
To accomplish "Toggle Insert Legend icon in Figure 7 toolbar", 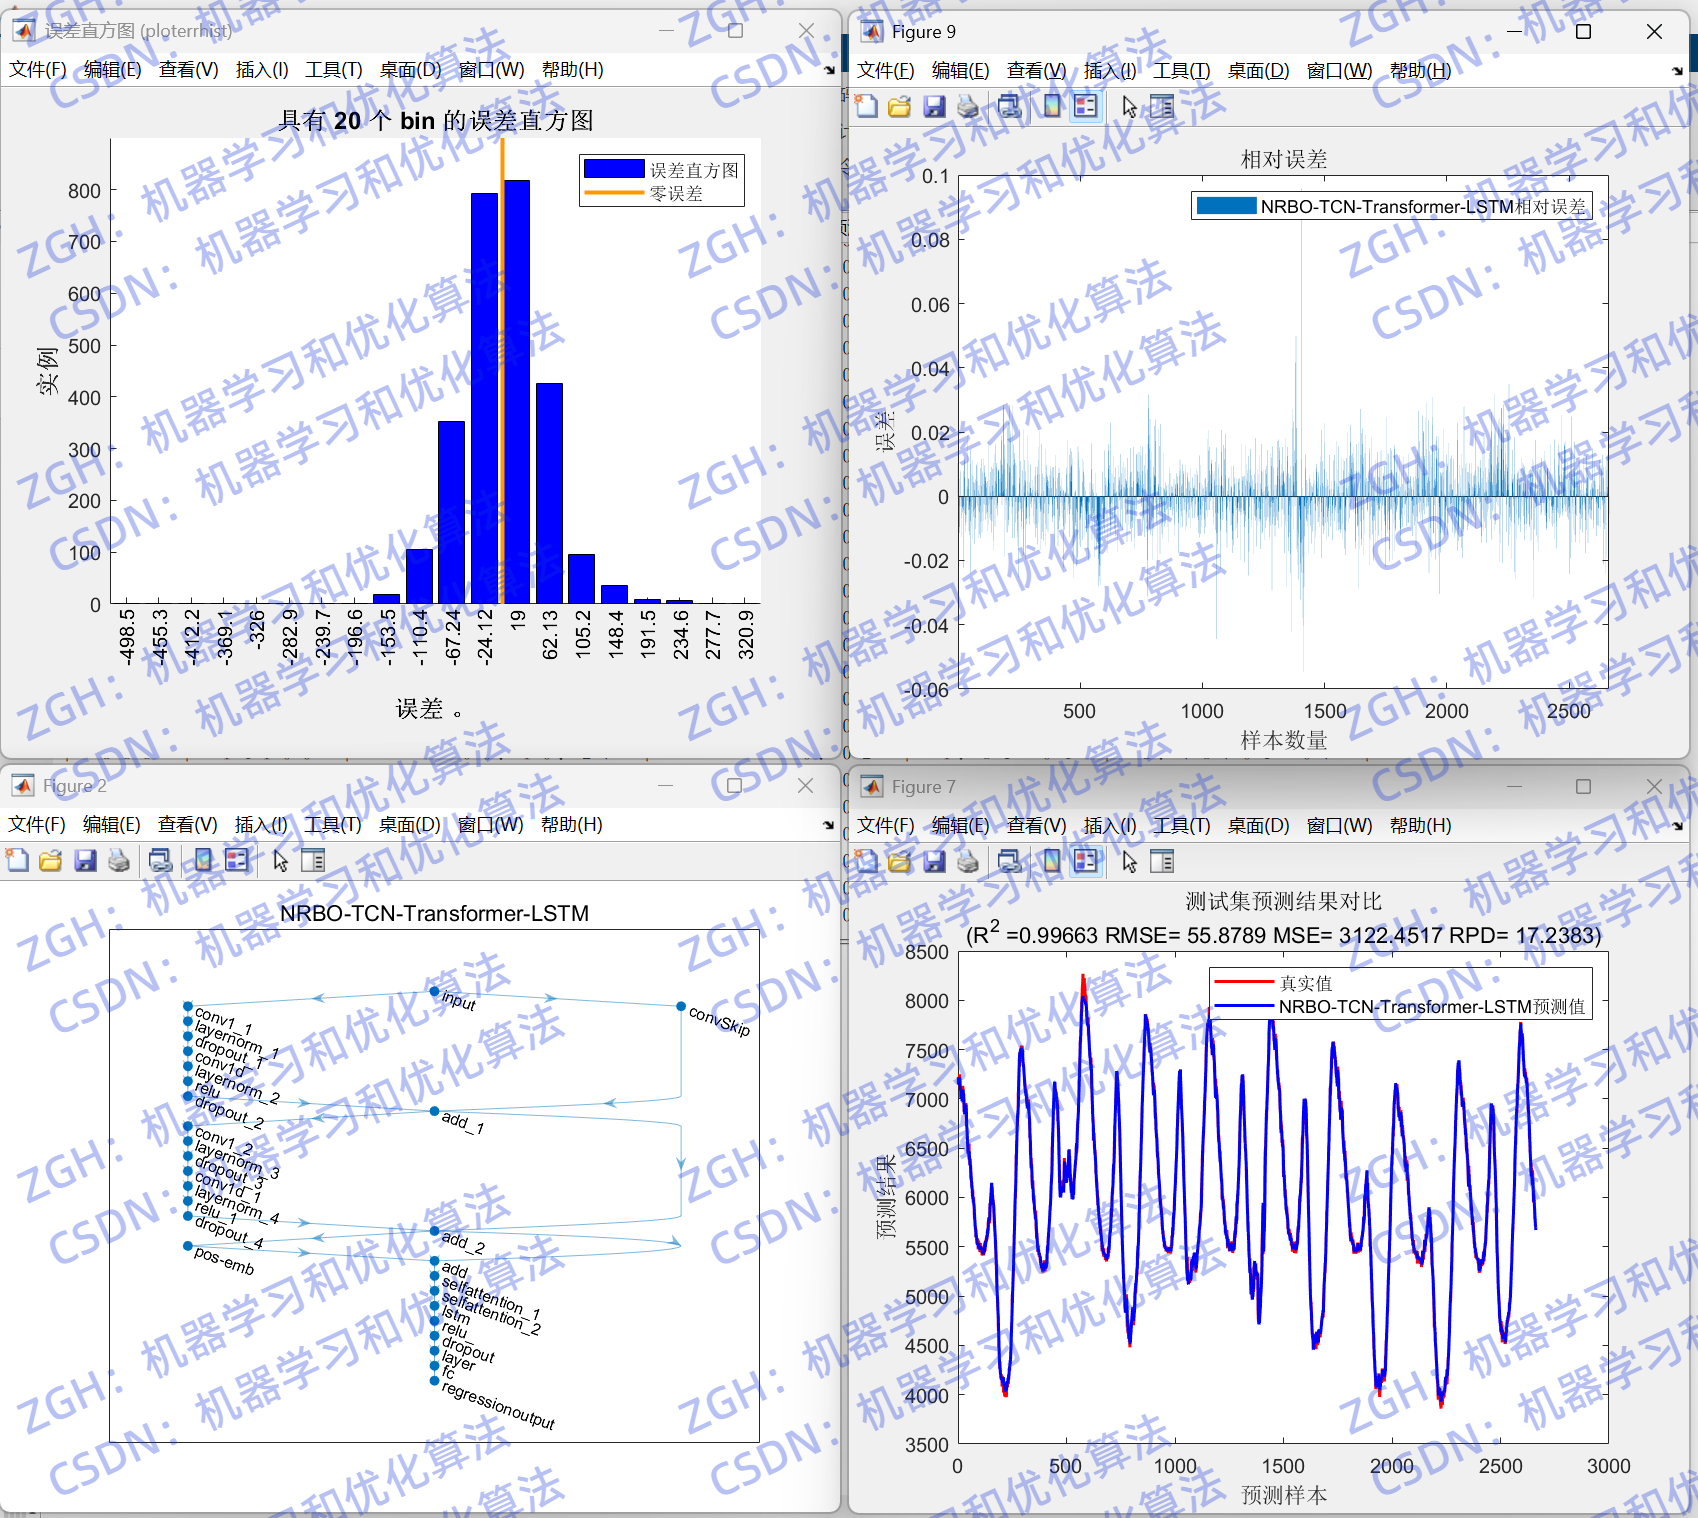I will tap(1085, 861).
